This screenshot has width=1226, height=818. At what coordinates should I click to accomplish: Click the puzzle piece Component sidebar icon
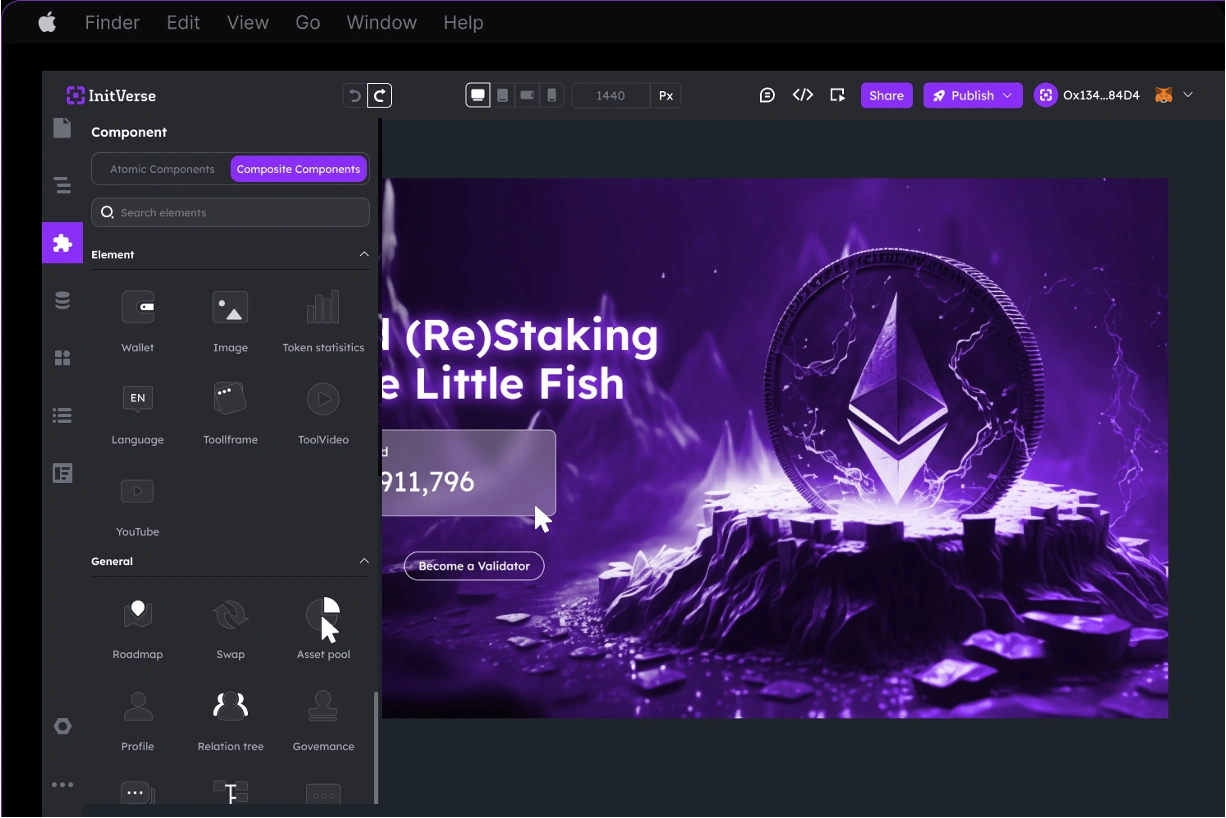(62, 243)
